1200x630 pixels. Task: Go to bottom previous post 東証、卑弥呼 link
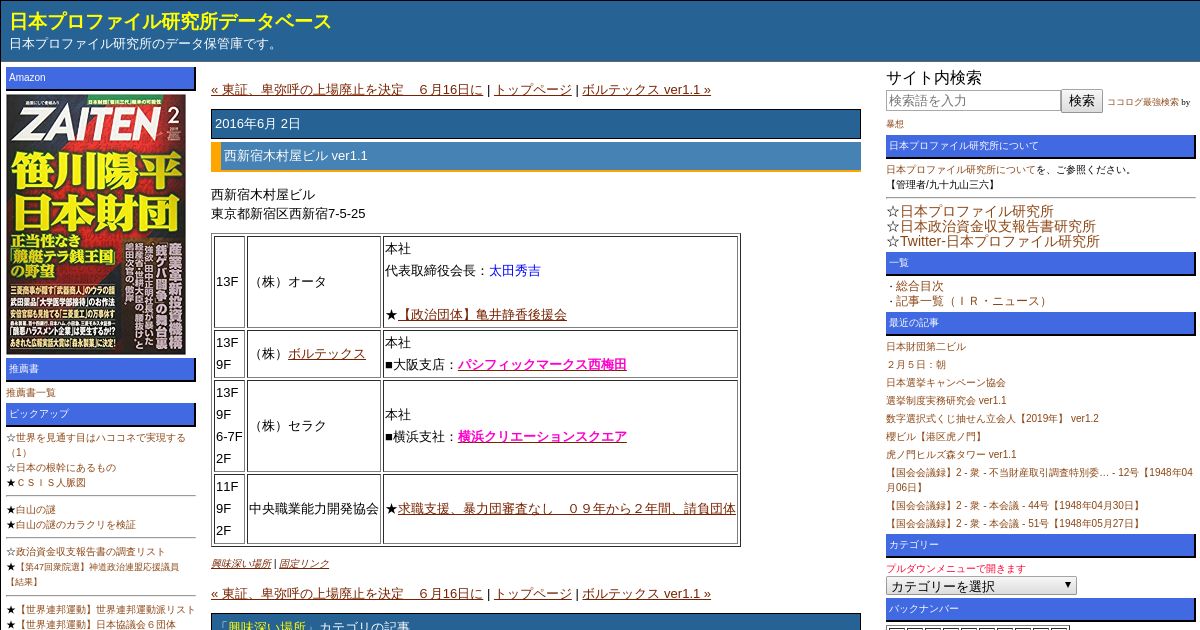click(347, 593)
